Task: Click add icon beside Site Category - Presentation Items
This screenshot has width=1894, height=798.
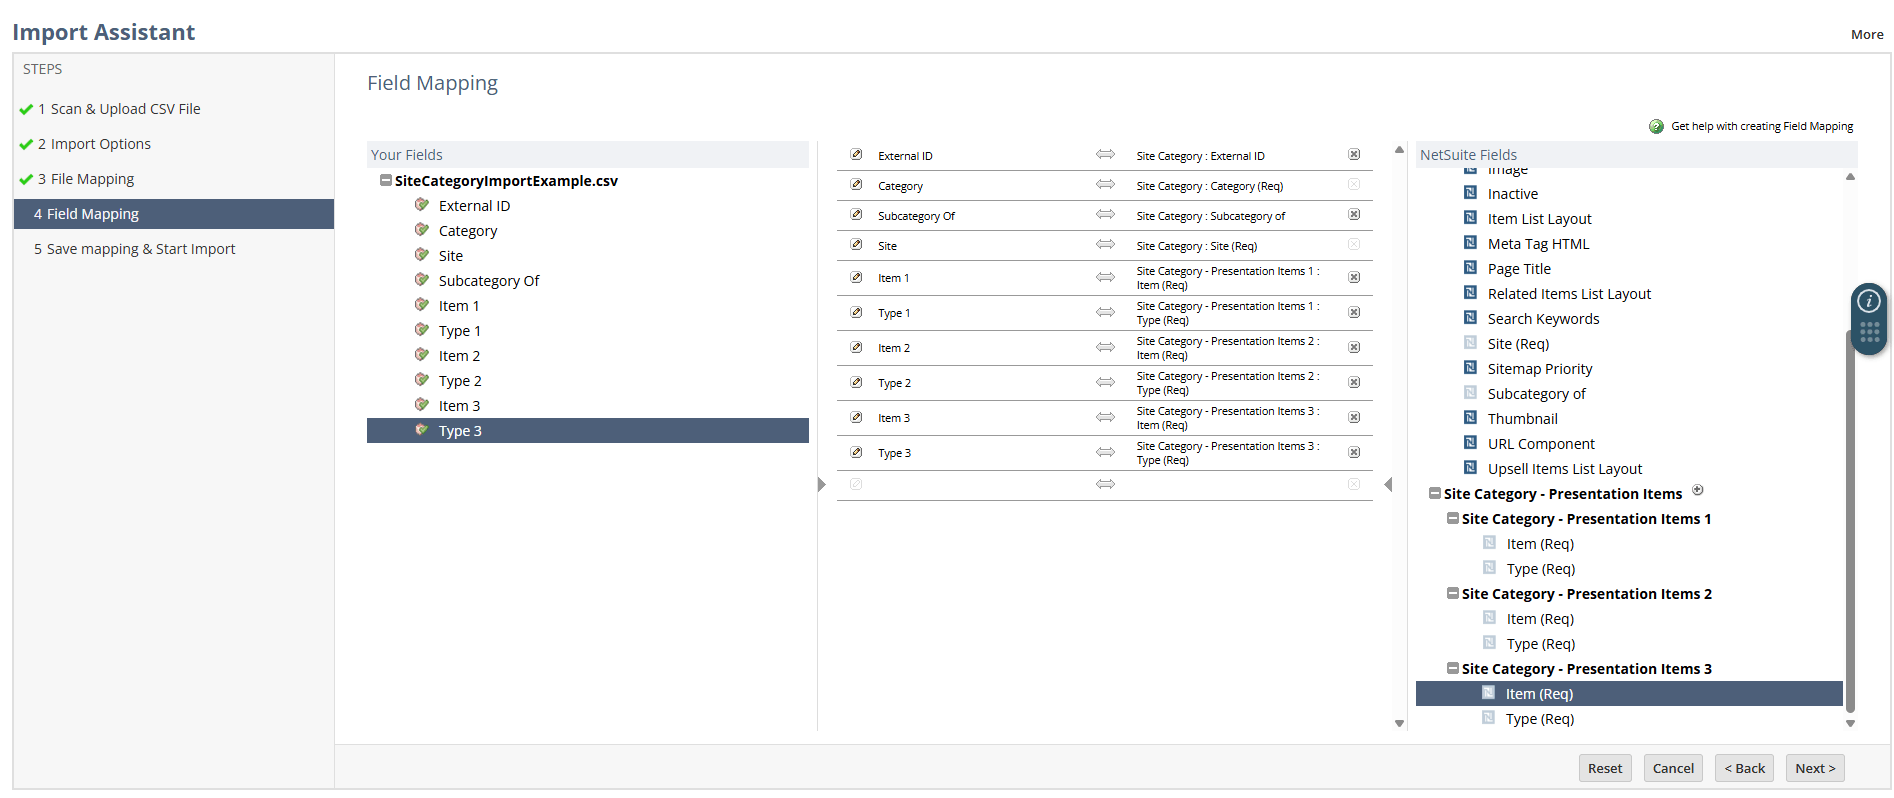Action: [1698, 490]
